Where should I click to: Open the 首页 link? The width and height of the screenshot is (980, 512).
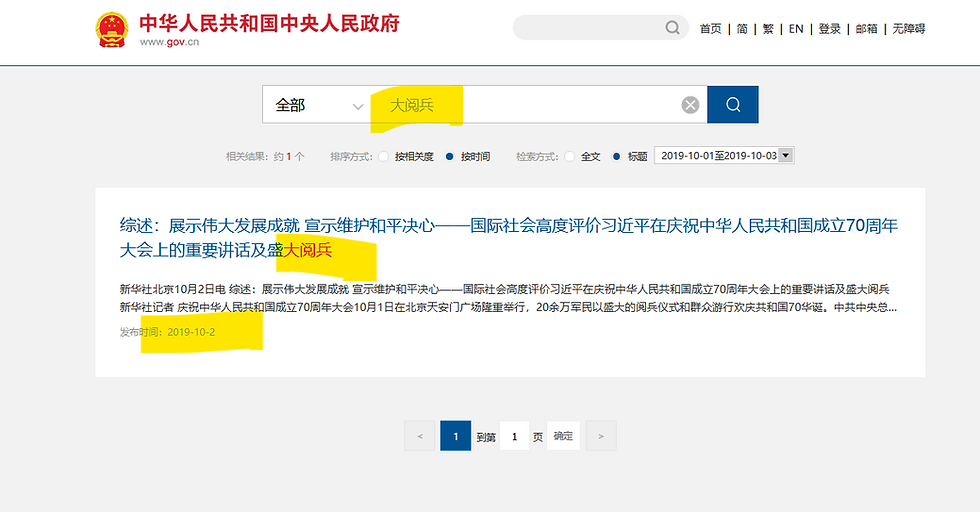[x=710, y=29]
